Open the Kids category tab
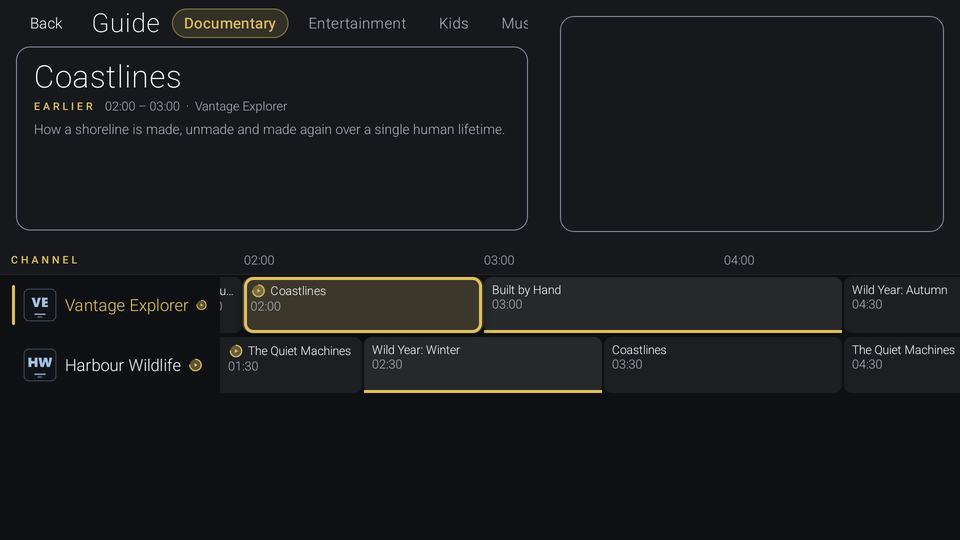This screenshot has height=540, width=960. pyautogui.click(x=453, y=23)
